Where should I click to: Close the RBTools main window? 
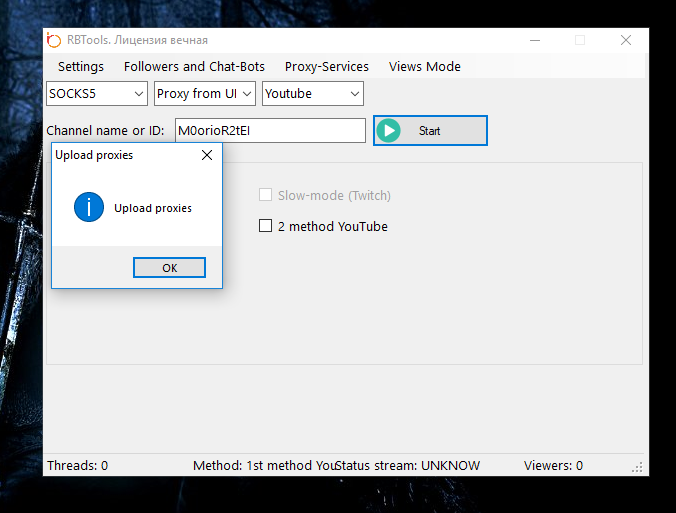[626, 40]
